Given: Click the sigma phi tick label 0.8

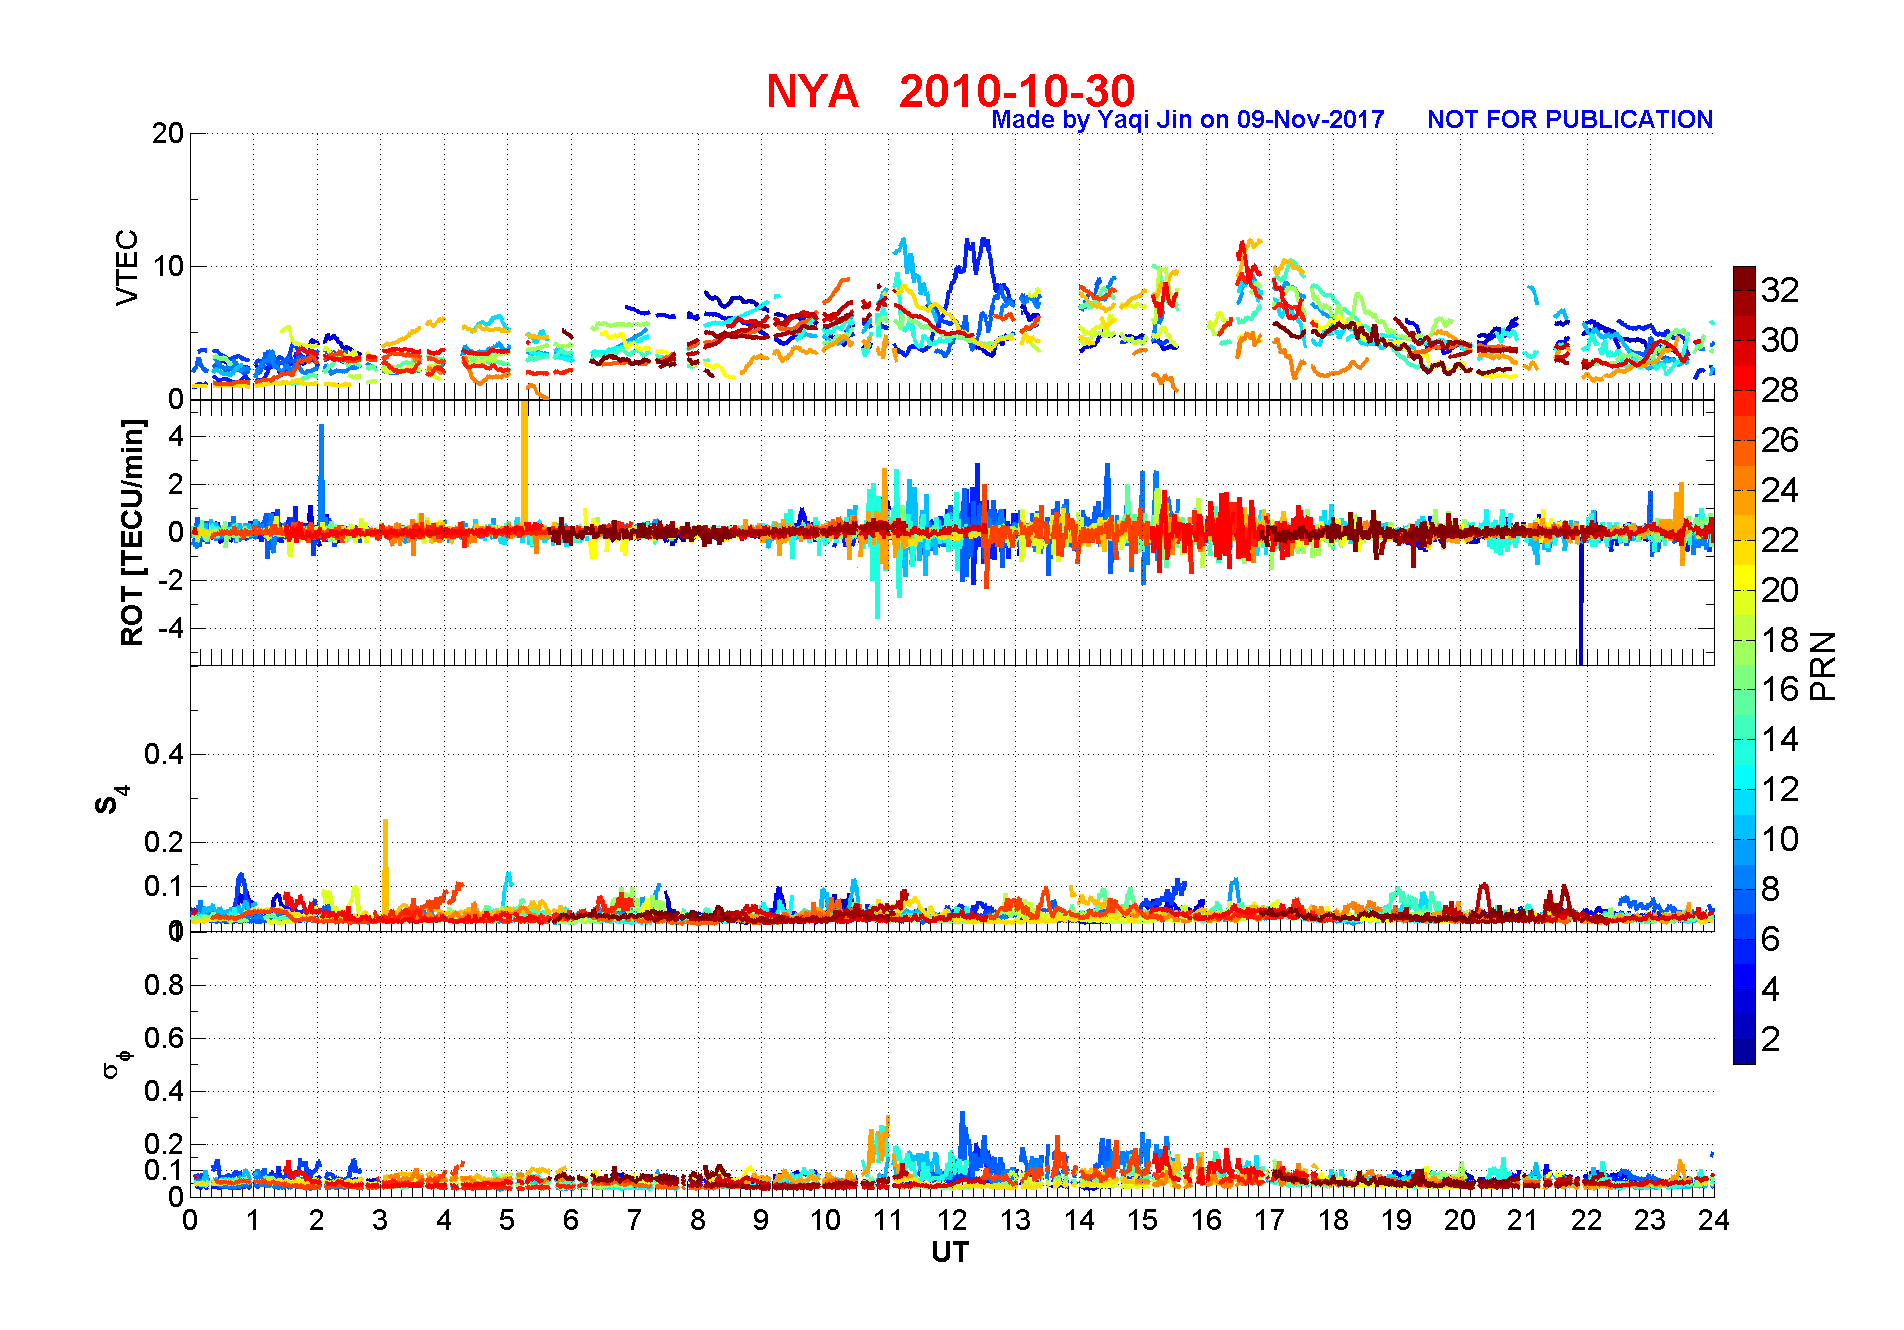Looking at the screenshot, I should pyautogui.click(x=164, y=985).
